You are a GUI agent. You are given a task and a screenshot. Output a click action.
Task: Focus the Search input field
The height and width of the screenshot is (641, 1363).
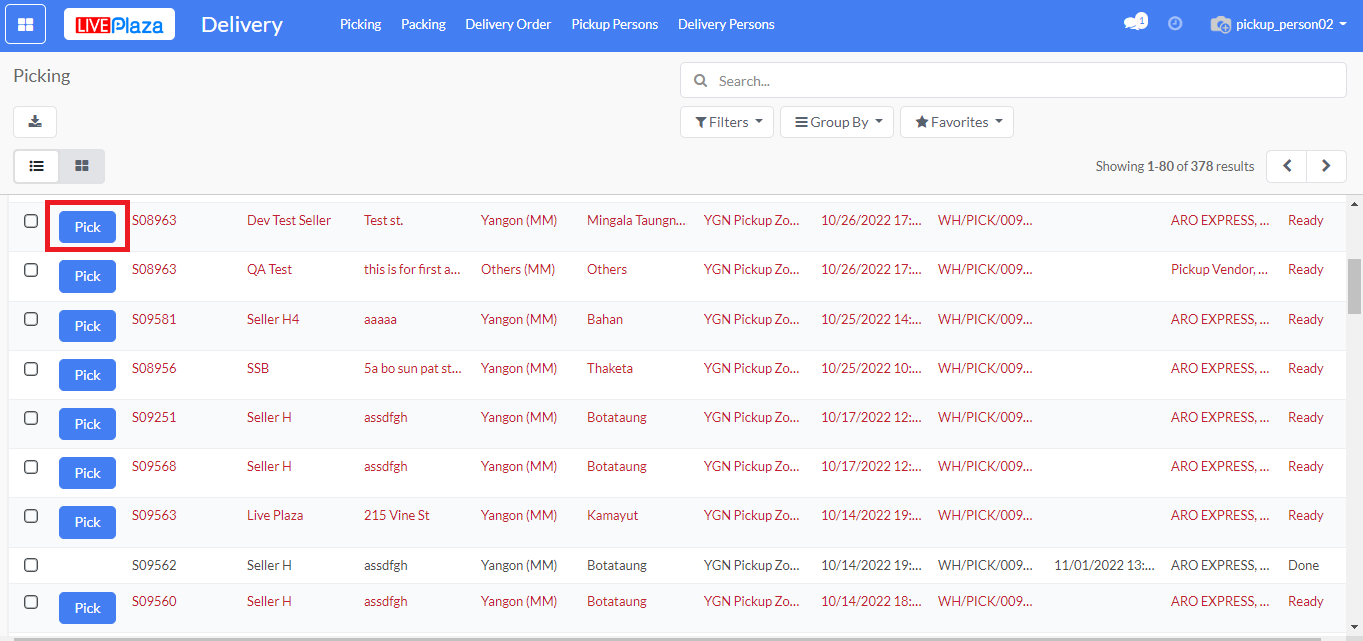click(1013, 81)
